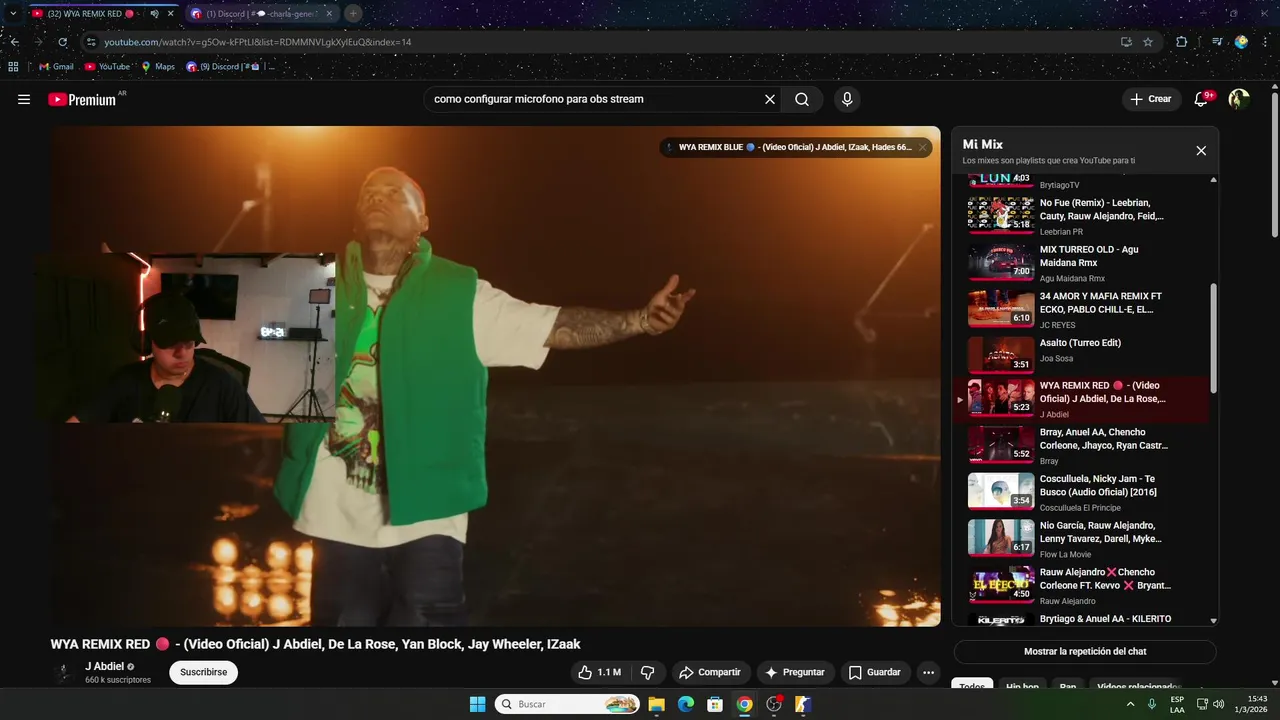Bookmark this page with the star icon

click(x=1148, y=42)
